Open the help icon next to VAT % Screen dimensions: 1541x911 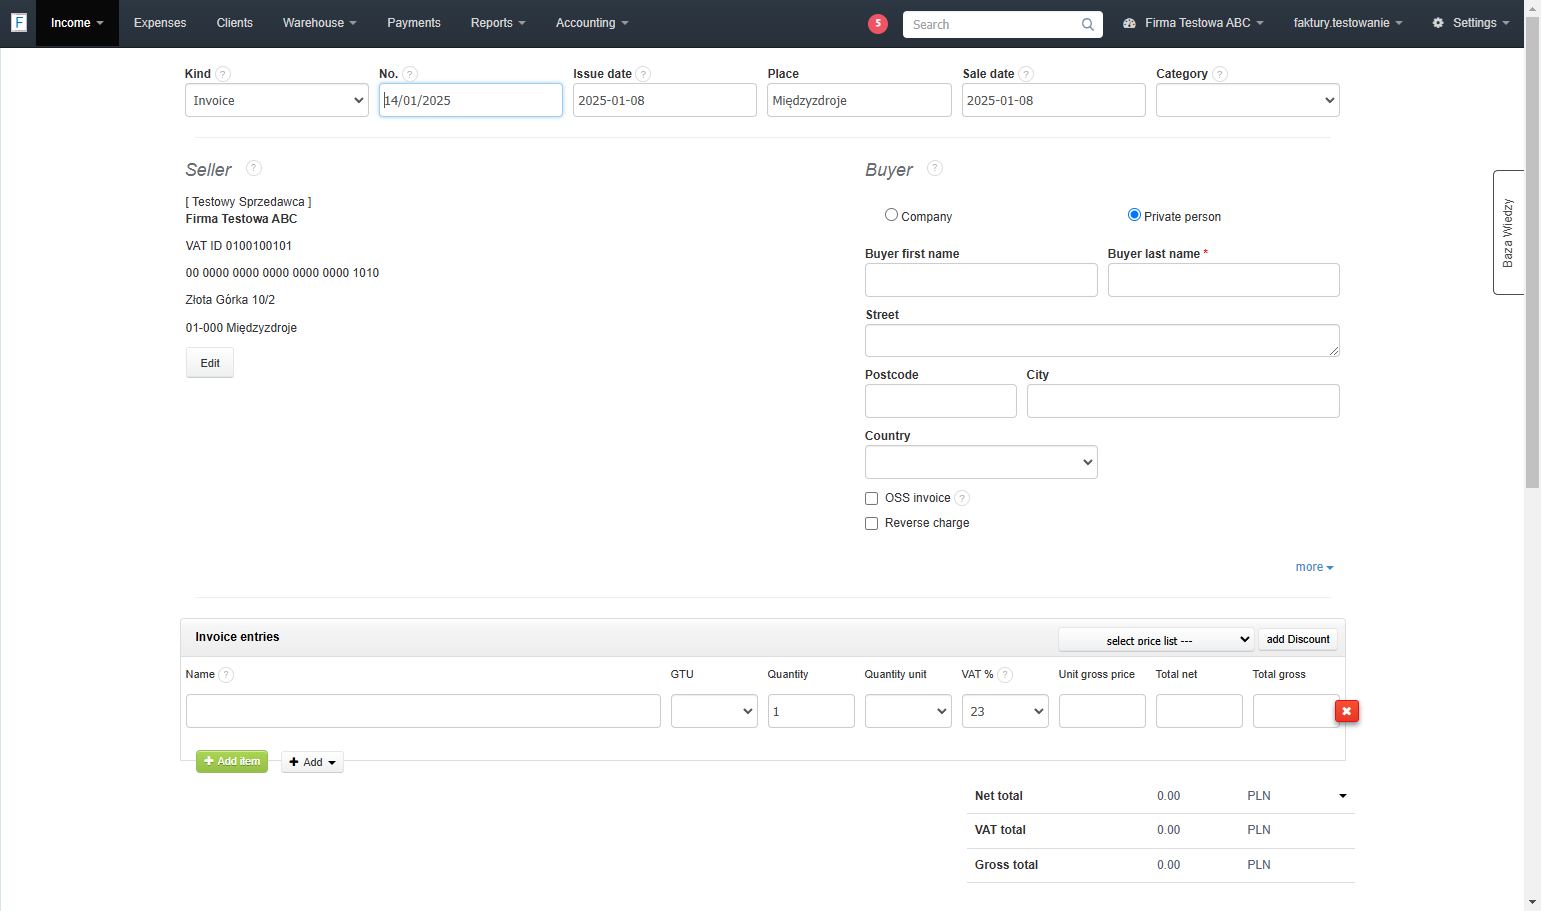1005,675
